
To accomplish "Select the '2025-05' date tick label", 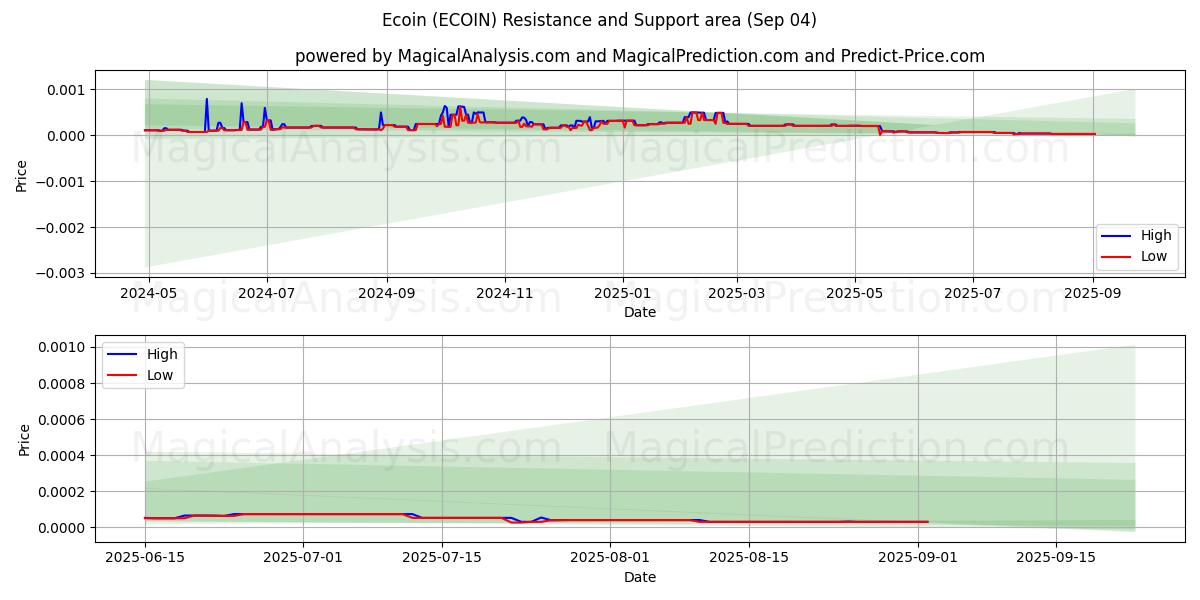I will [855, 294].
